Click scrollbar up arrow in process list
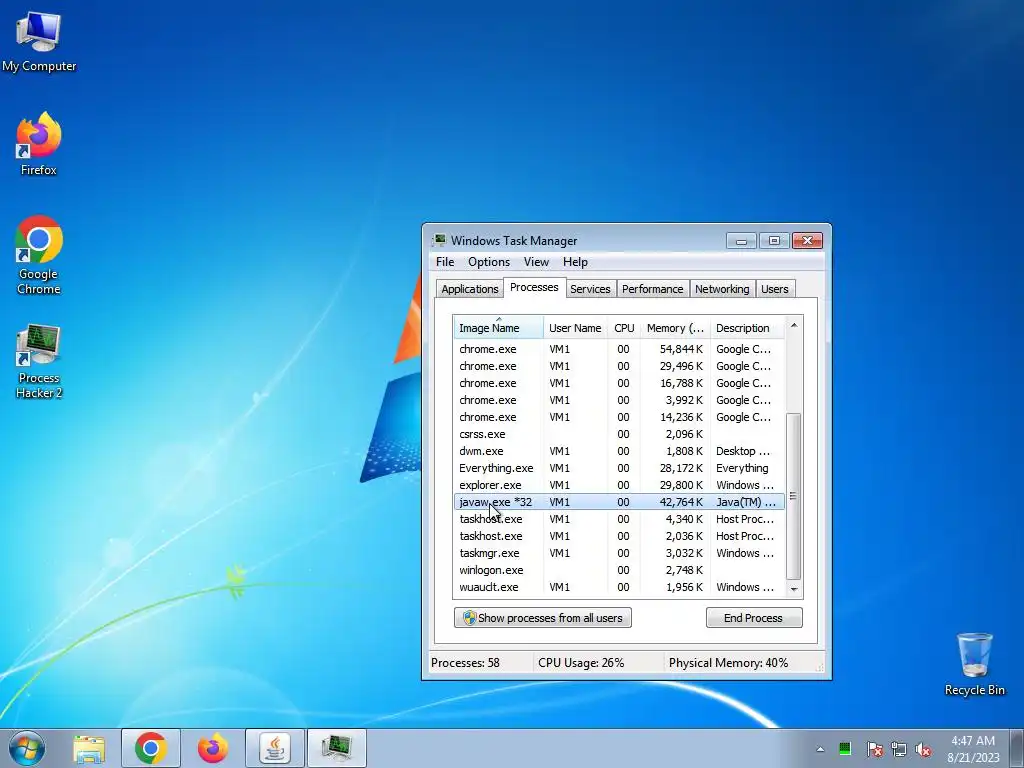The width and height of the screenshot is (1024, 768). [794, 325]
